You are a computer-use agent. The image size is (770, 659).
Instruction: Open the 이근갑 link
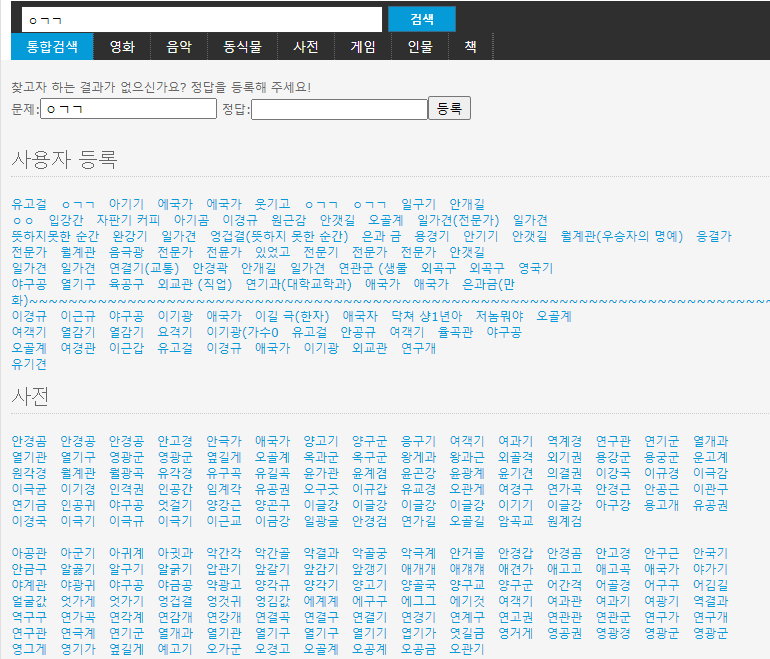[x=127, y=348]
